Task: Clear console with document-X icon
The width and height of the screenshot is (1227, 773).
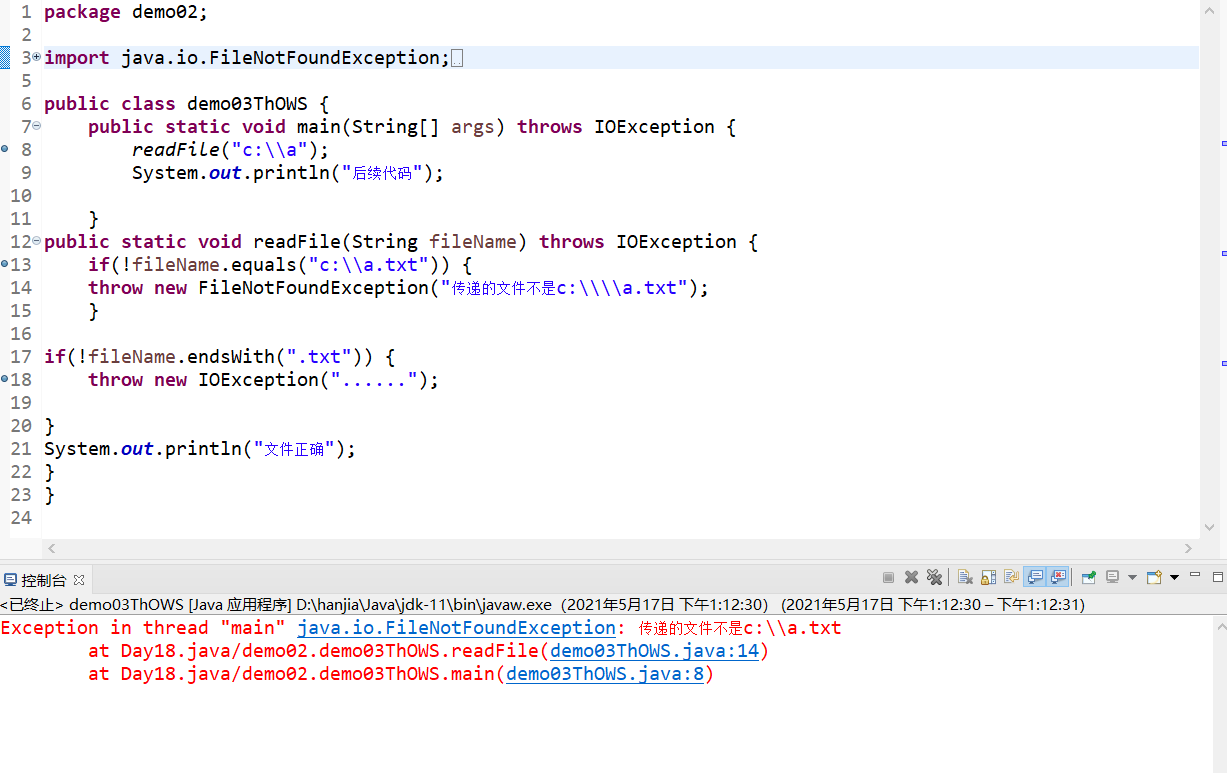Action: tap(965, 577)
